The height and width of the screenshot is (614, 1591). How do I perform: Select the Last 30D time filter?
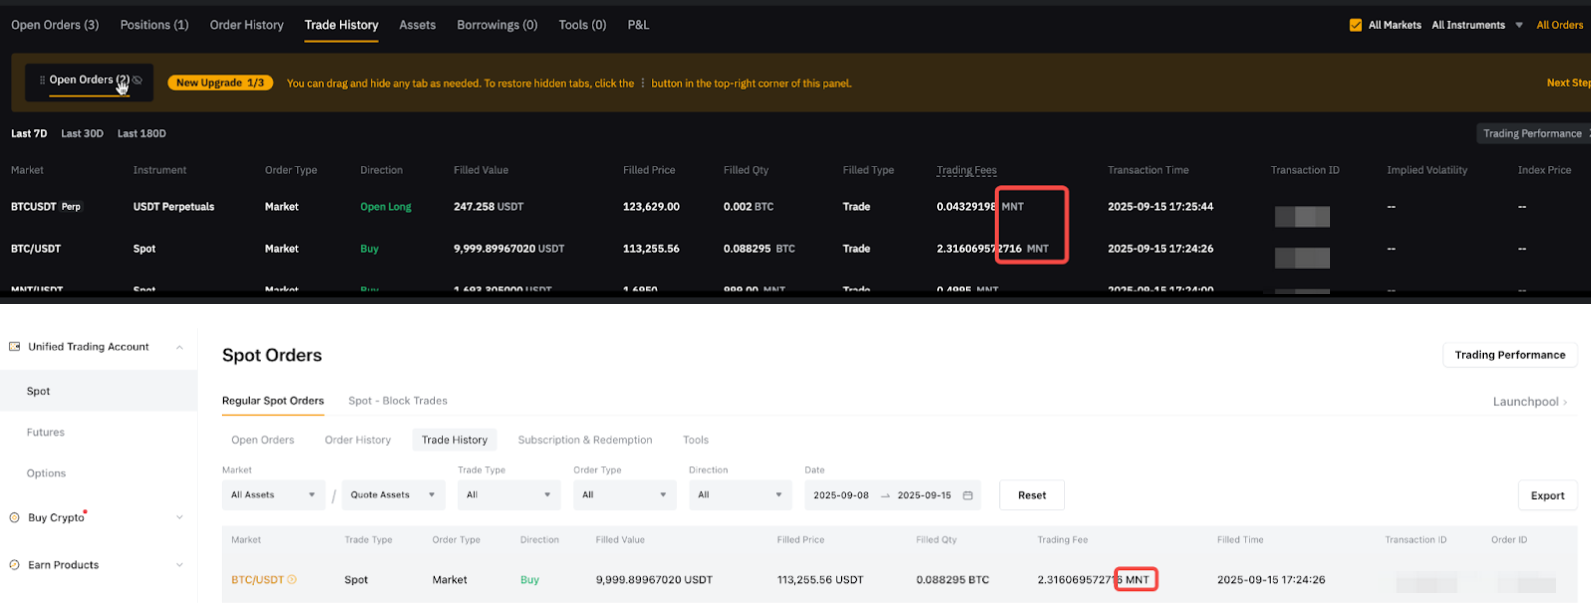tap(82, 133)
